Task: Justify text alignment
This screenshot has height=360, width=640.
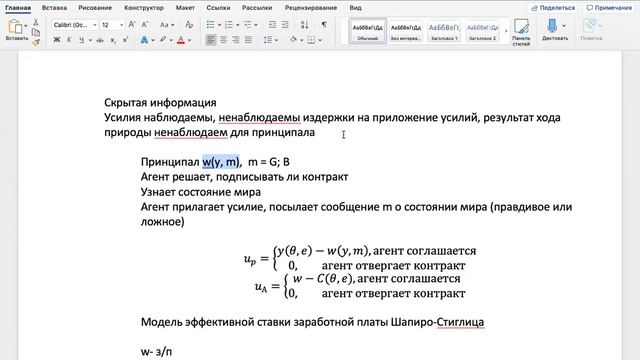Action: tap(248, 40)
